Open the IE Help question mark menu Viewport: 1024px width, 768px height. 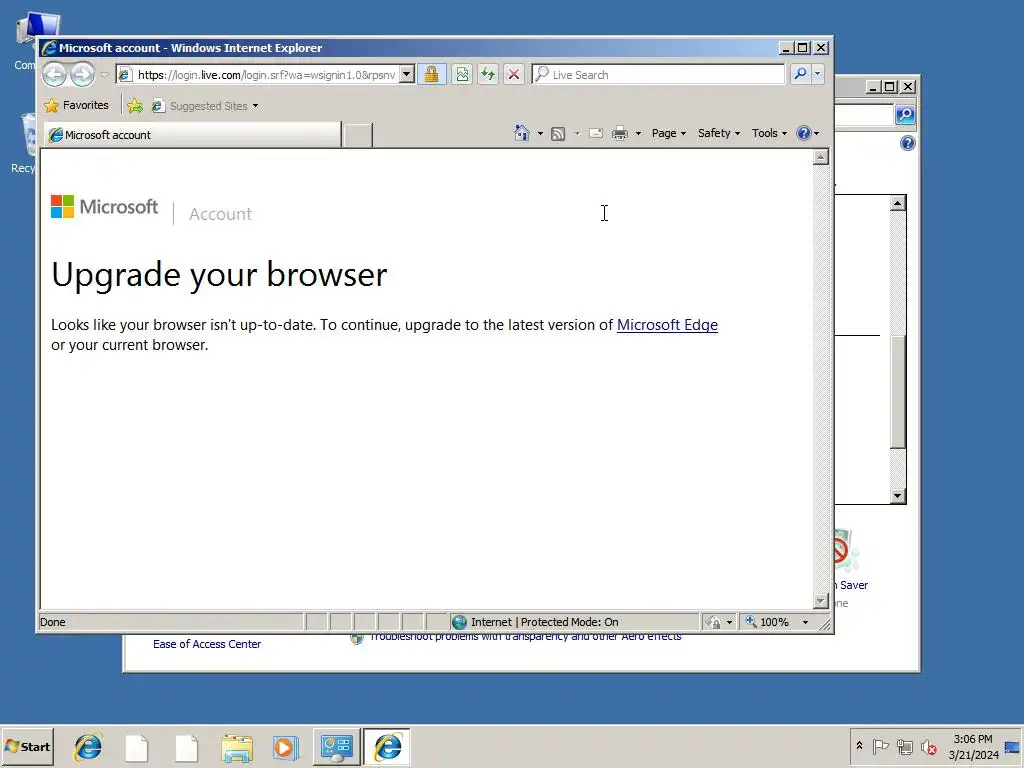(x=807, y=133)
